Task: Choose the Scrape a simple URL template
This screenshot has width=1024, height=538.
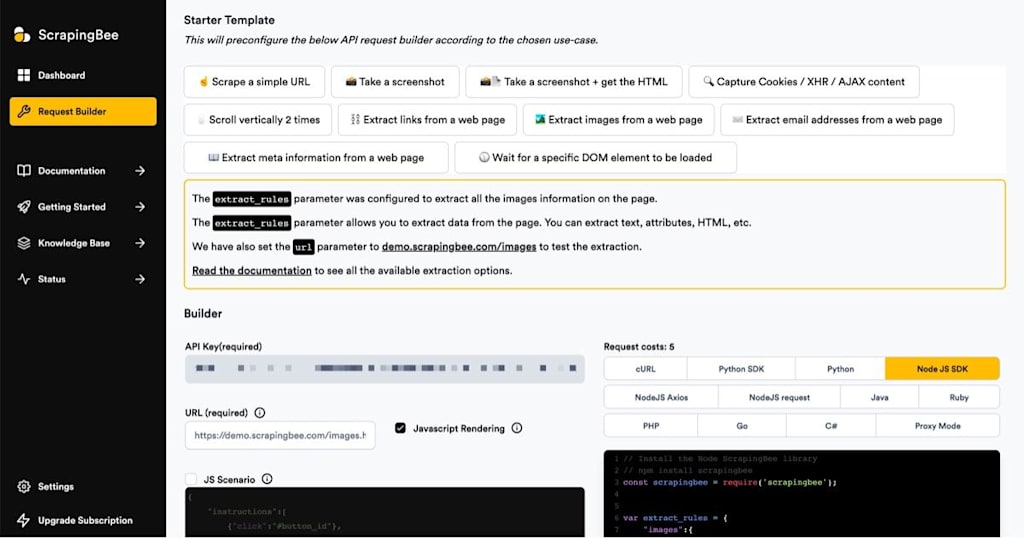Action: [254, 82]
